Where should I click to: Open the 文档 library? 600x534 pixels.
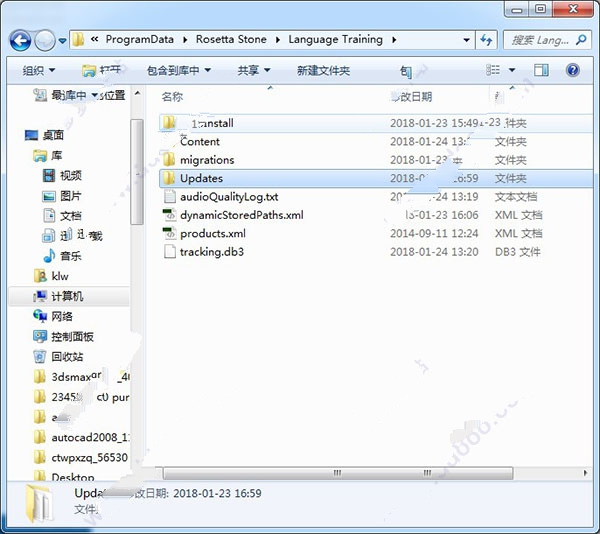click(x=62, y=216)
